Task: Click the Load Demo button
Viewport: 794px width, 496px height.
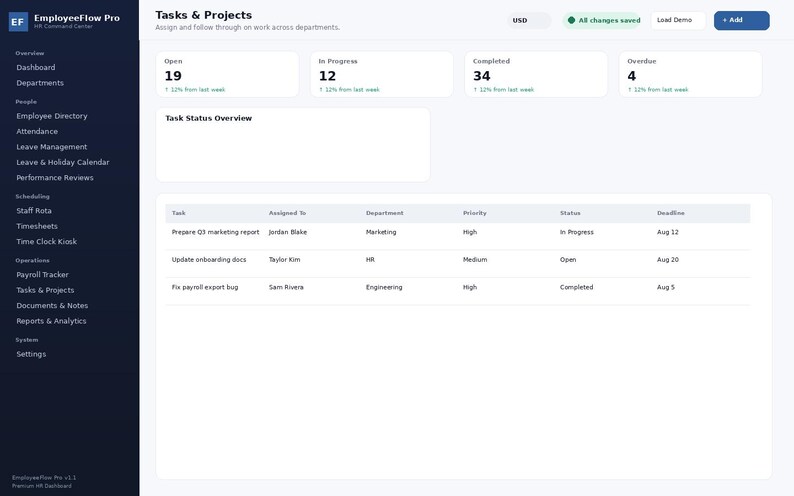Action: tap(678, 20)
